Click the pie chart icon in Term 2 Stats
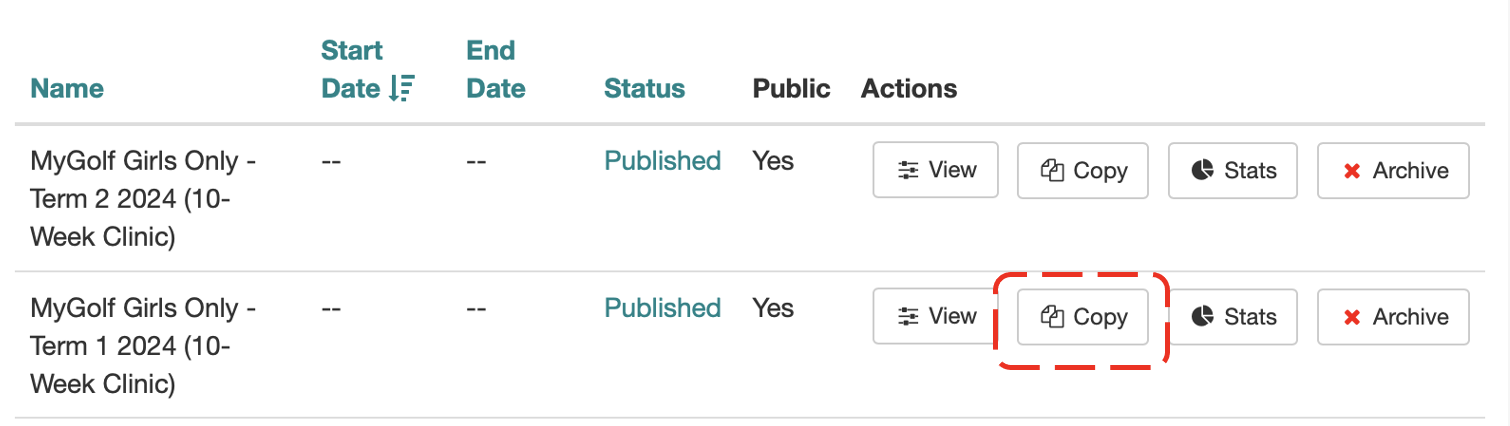This screenshot has width=1510, height=426. pos(1203,171)
